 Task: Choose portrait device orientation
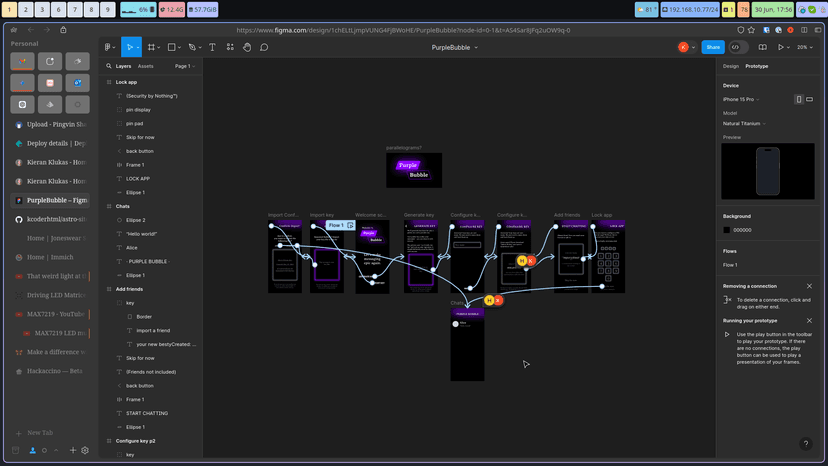pyautogui.click(x=798, y=99)
